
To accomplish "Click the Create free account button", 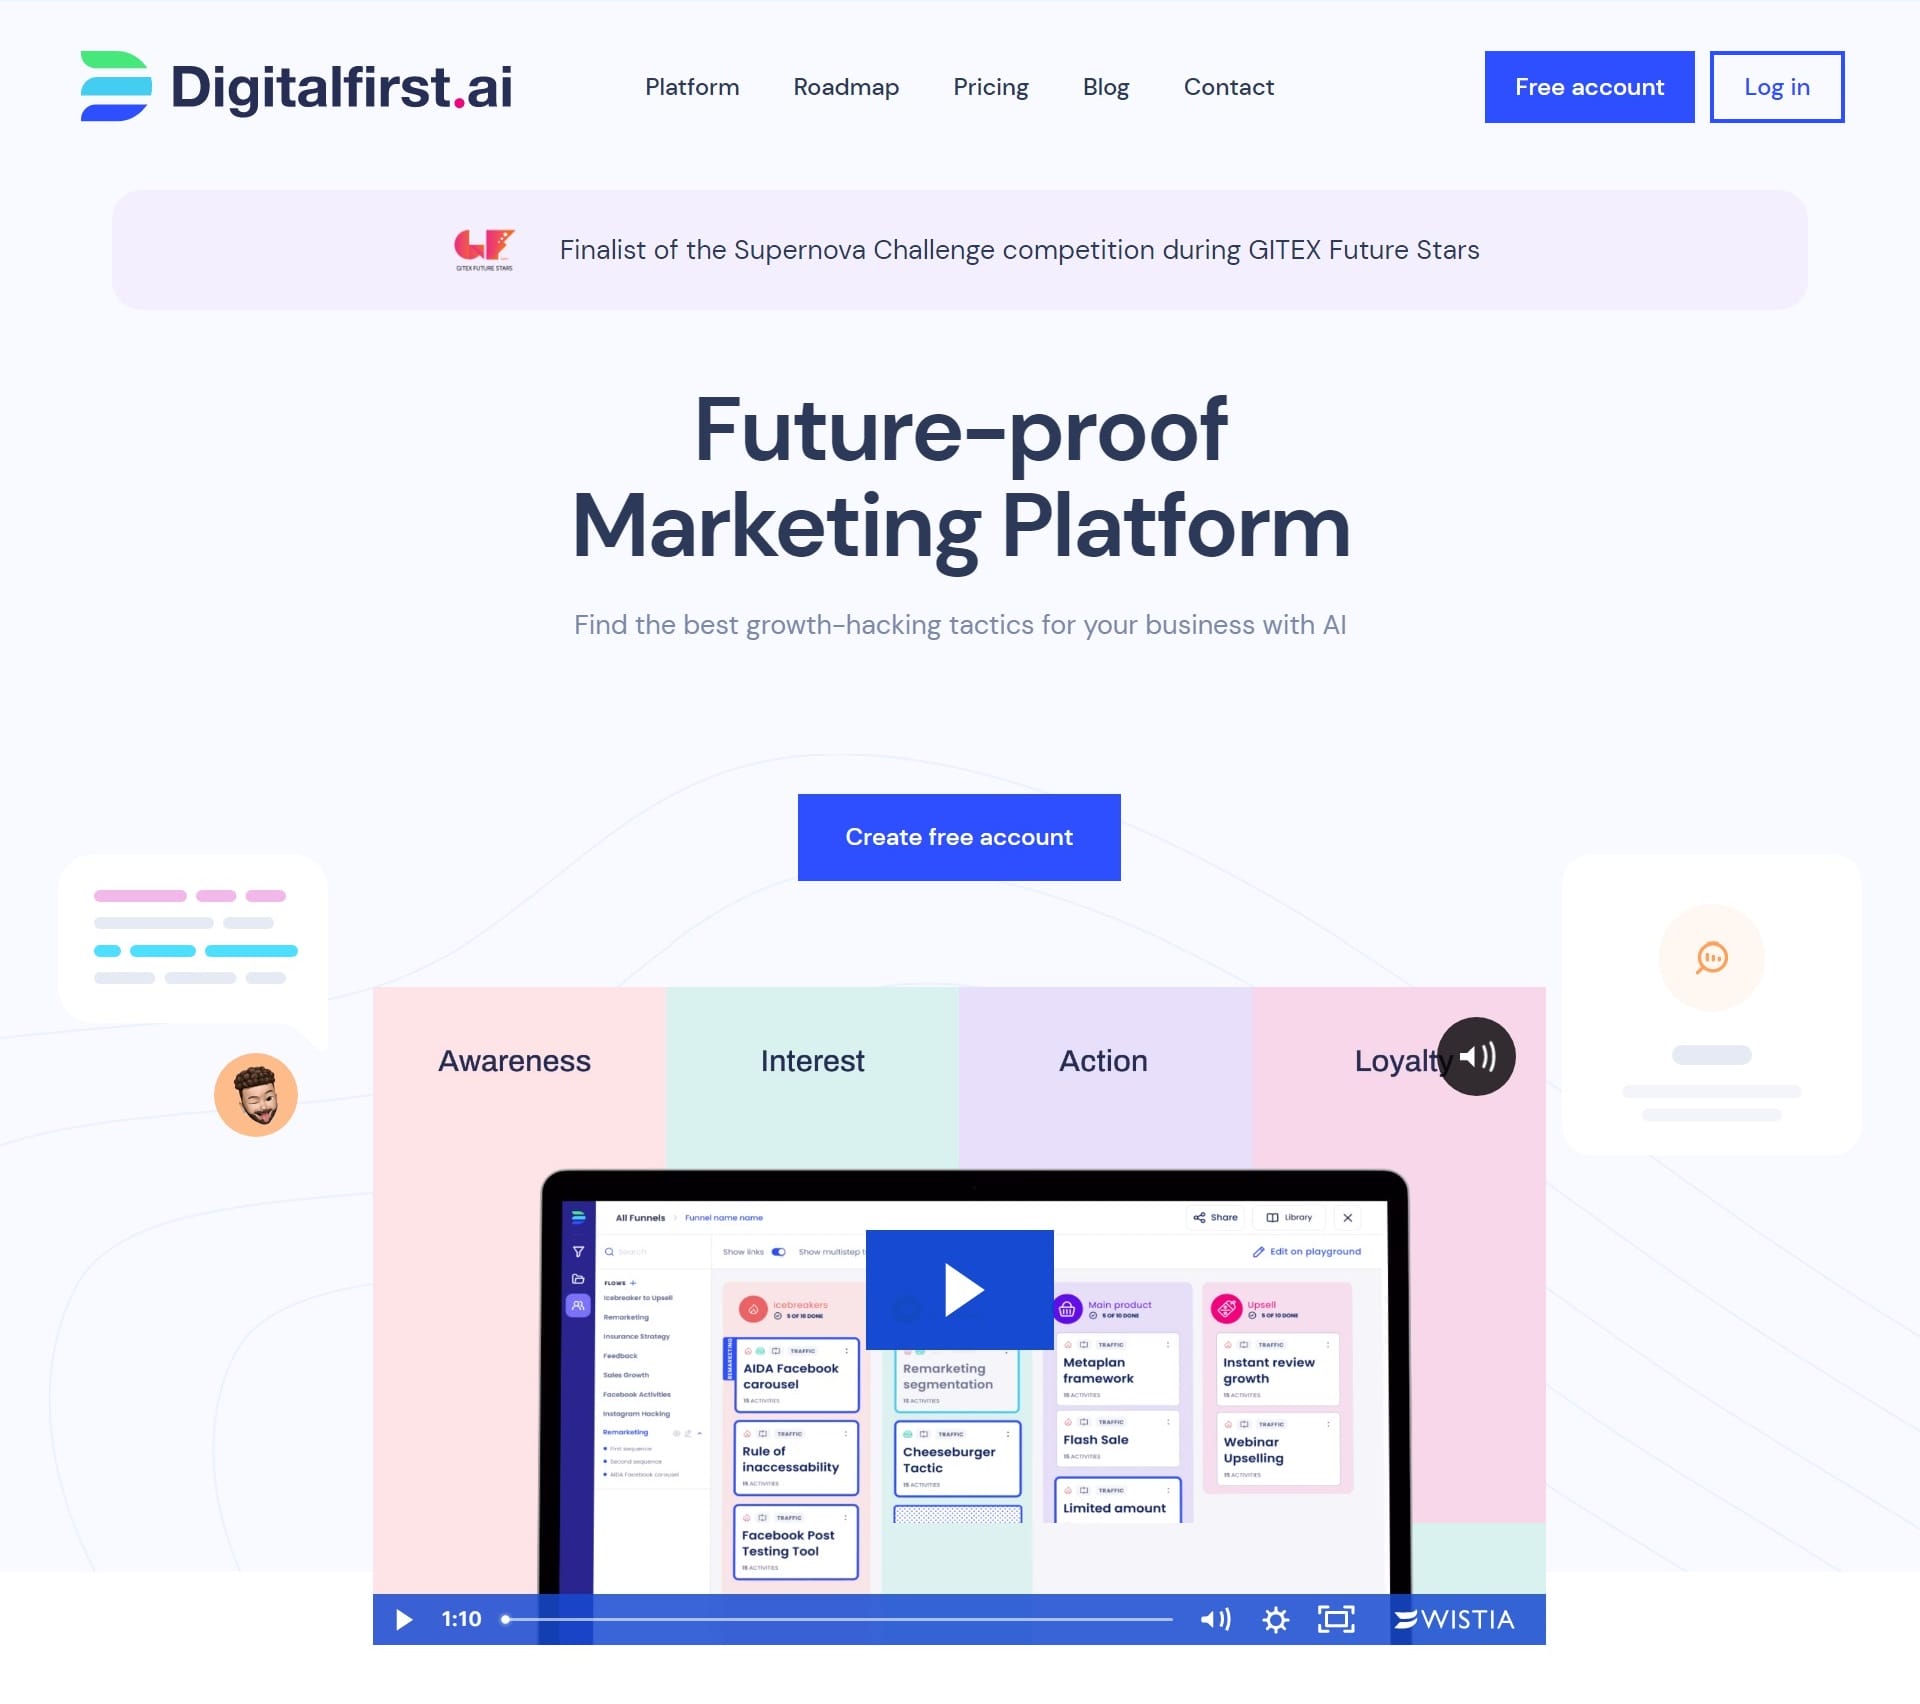I will tap(959, 837).
